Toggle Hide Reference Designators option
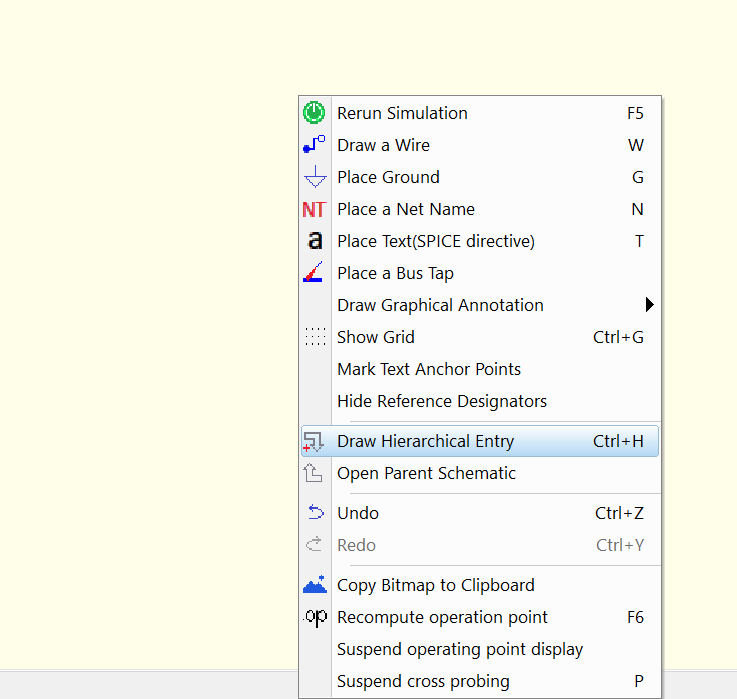 click(442, 401)
